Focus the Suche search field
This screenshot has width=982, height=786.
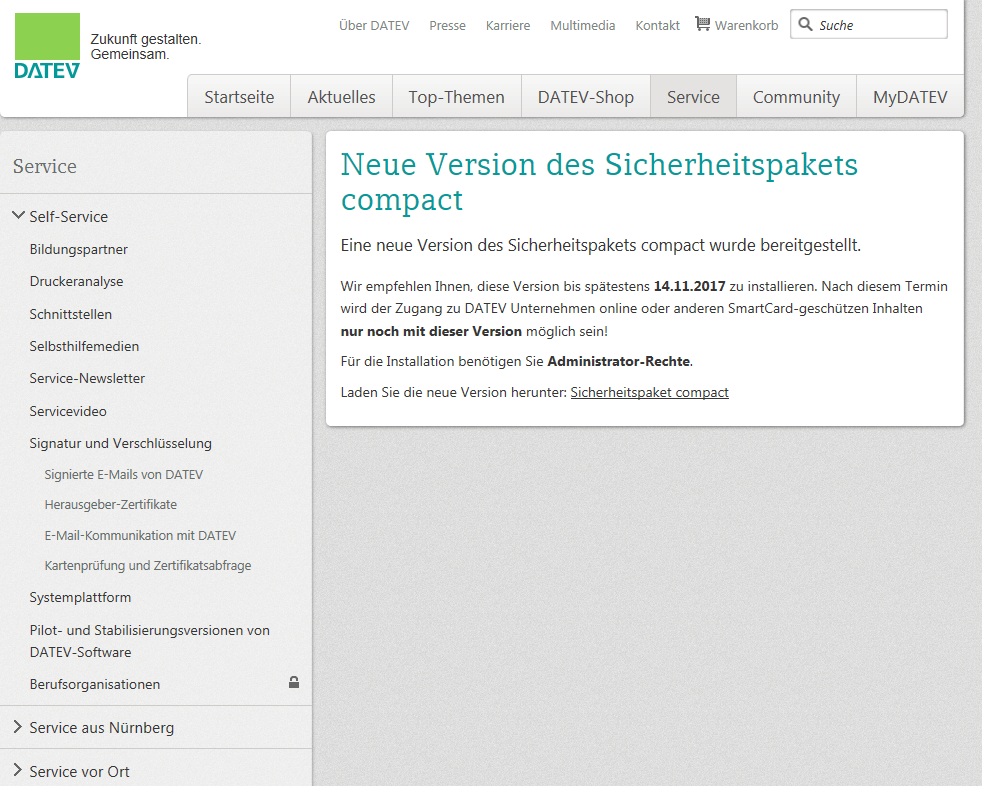click(x=869, y=24)
